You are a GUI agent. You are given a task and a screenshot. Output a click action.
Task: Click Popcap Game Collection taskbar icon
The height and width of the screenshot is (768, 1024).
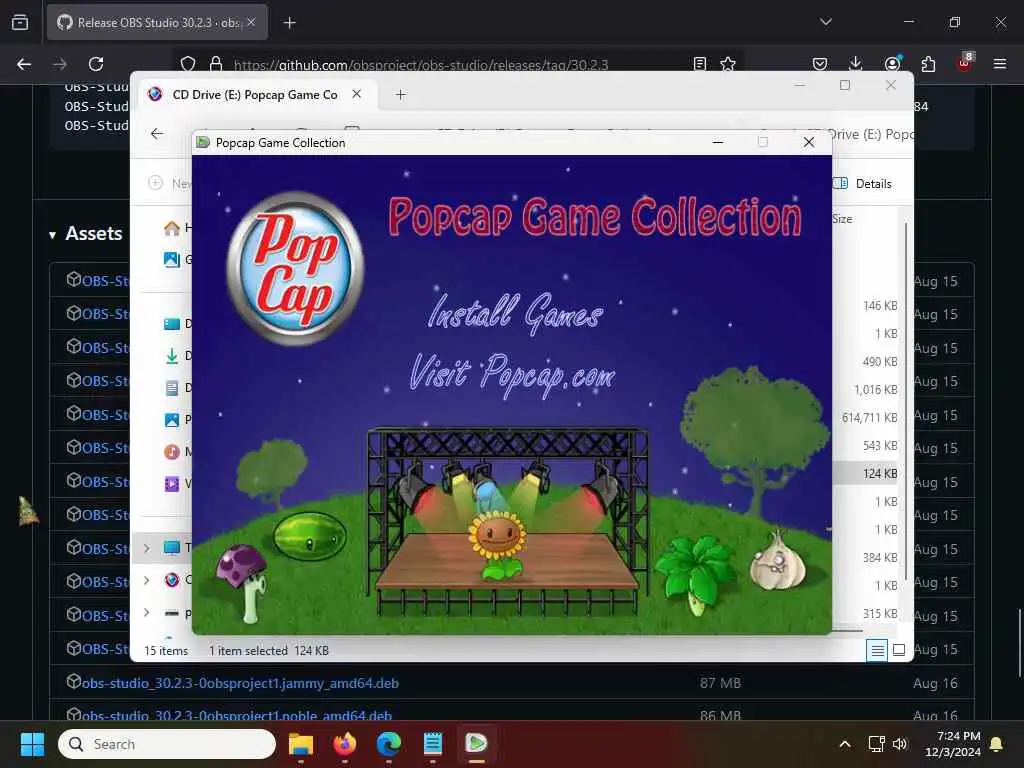(x=476, y=744)
